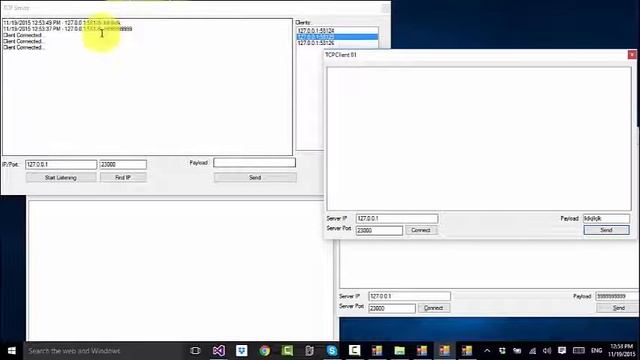Click Send in the TCP Server window
The width and height of the screenshot is (640, 360).
[x=255, y=178]
